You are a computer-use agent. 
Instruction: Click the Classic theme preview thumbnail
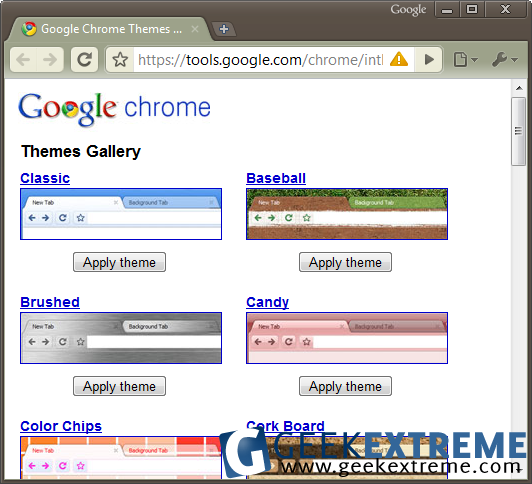click(x=121, y=214)
